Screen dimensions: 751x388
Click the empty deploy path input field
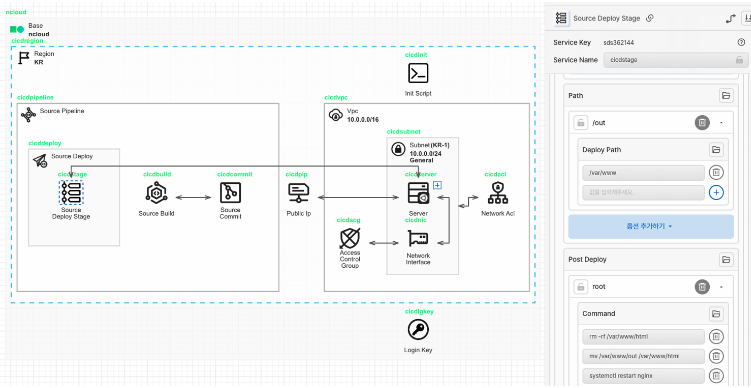click(x=644, y=193)
